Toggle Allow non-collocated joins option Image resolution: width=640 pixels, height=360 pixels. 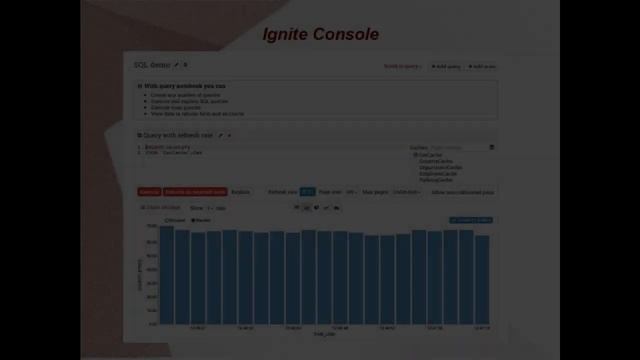[462, 192]
